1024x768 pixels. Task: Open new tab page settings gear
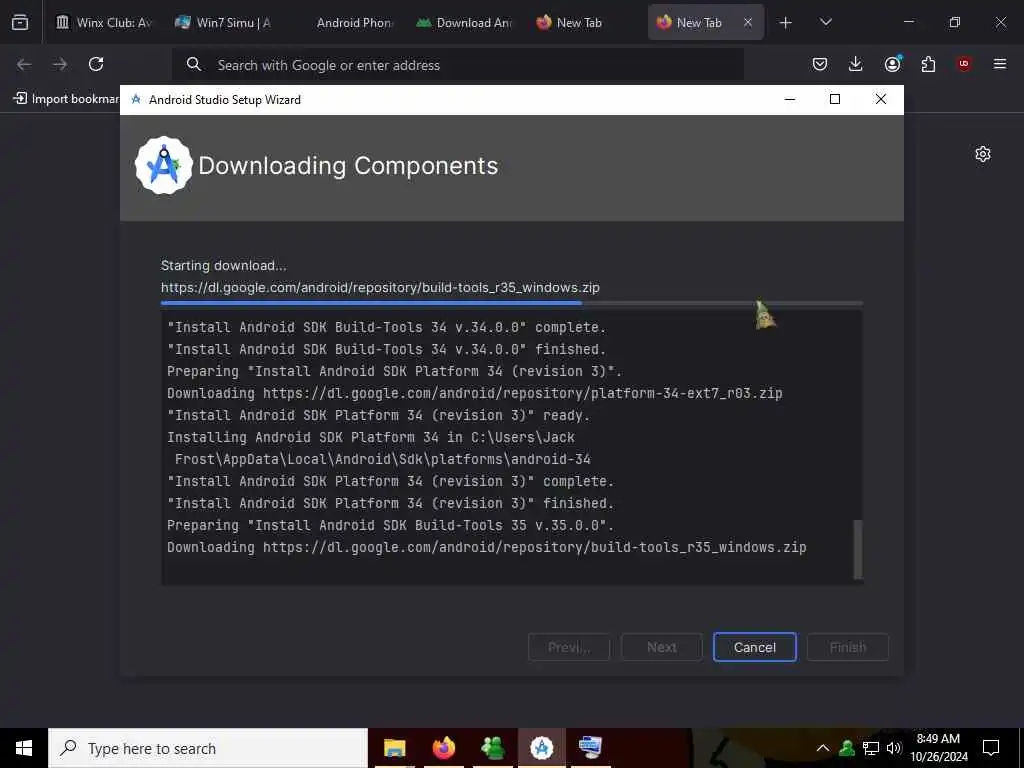tap(983, 154)
